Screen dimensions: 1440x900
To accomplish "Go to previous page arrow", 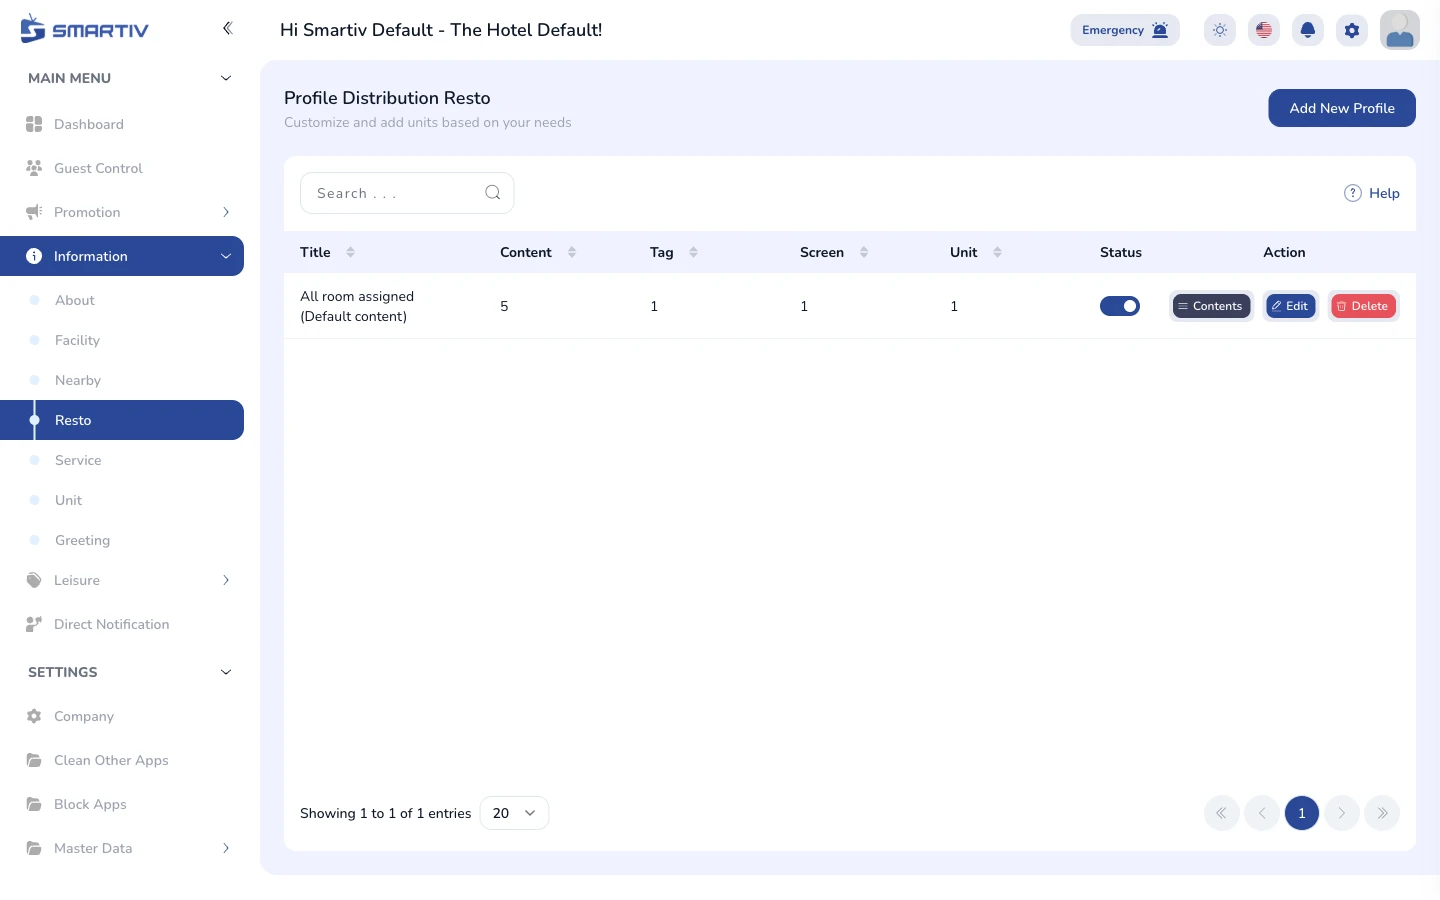I will pyautogui.click(x=1262, y=813).
